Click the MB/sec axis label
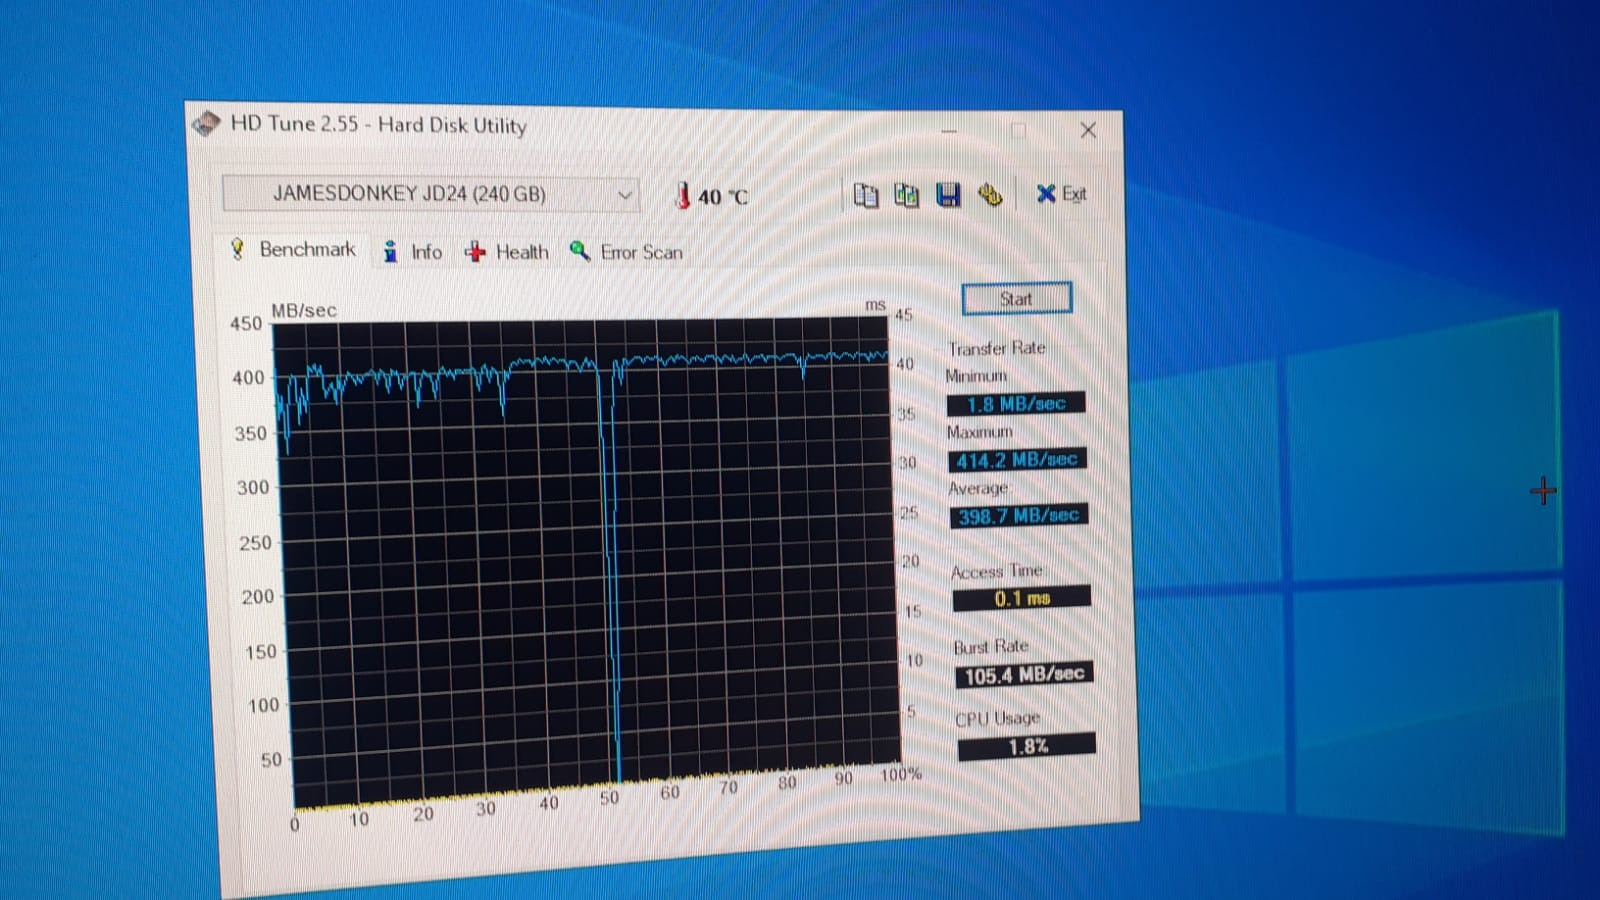 coord(304,311)
